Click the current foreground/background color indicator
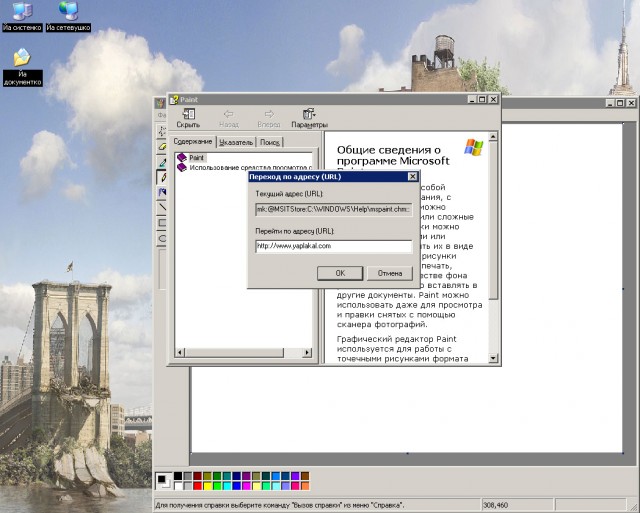Image resolution: width=640 pixels, height=513 pixels. pos(164,481)
